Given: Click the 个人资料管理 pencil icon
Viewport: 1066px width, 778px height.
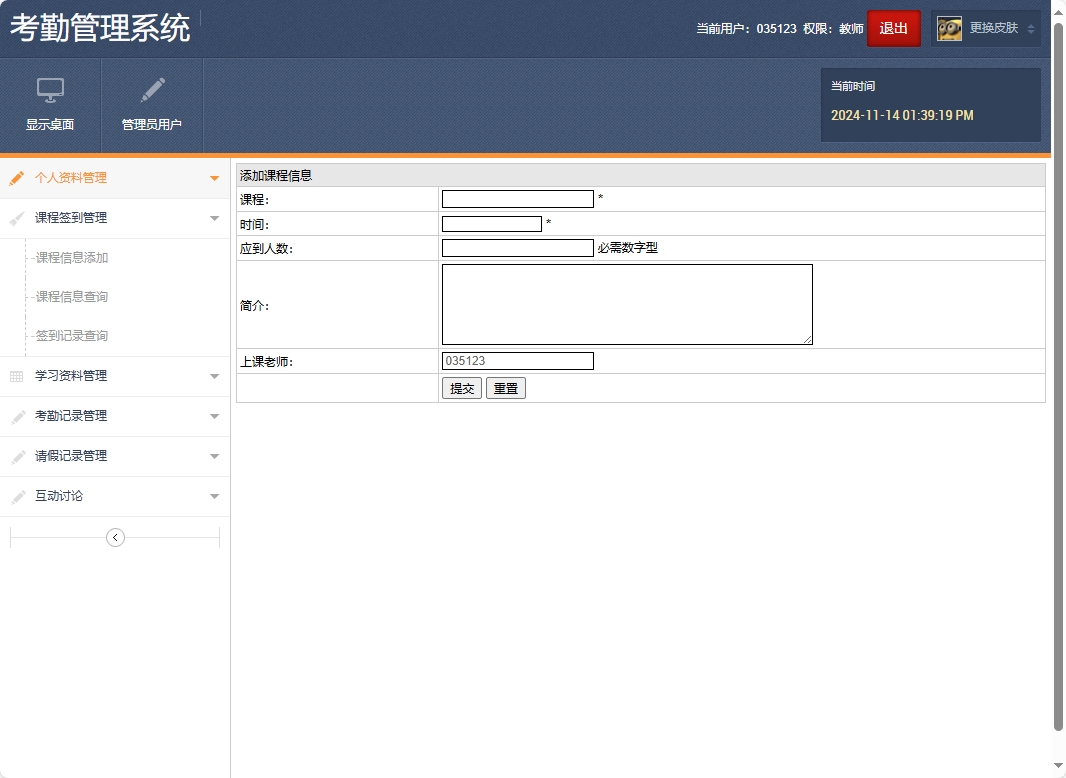Looking at the screenshot, I should 16,178.
